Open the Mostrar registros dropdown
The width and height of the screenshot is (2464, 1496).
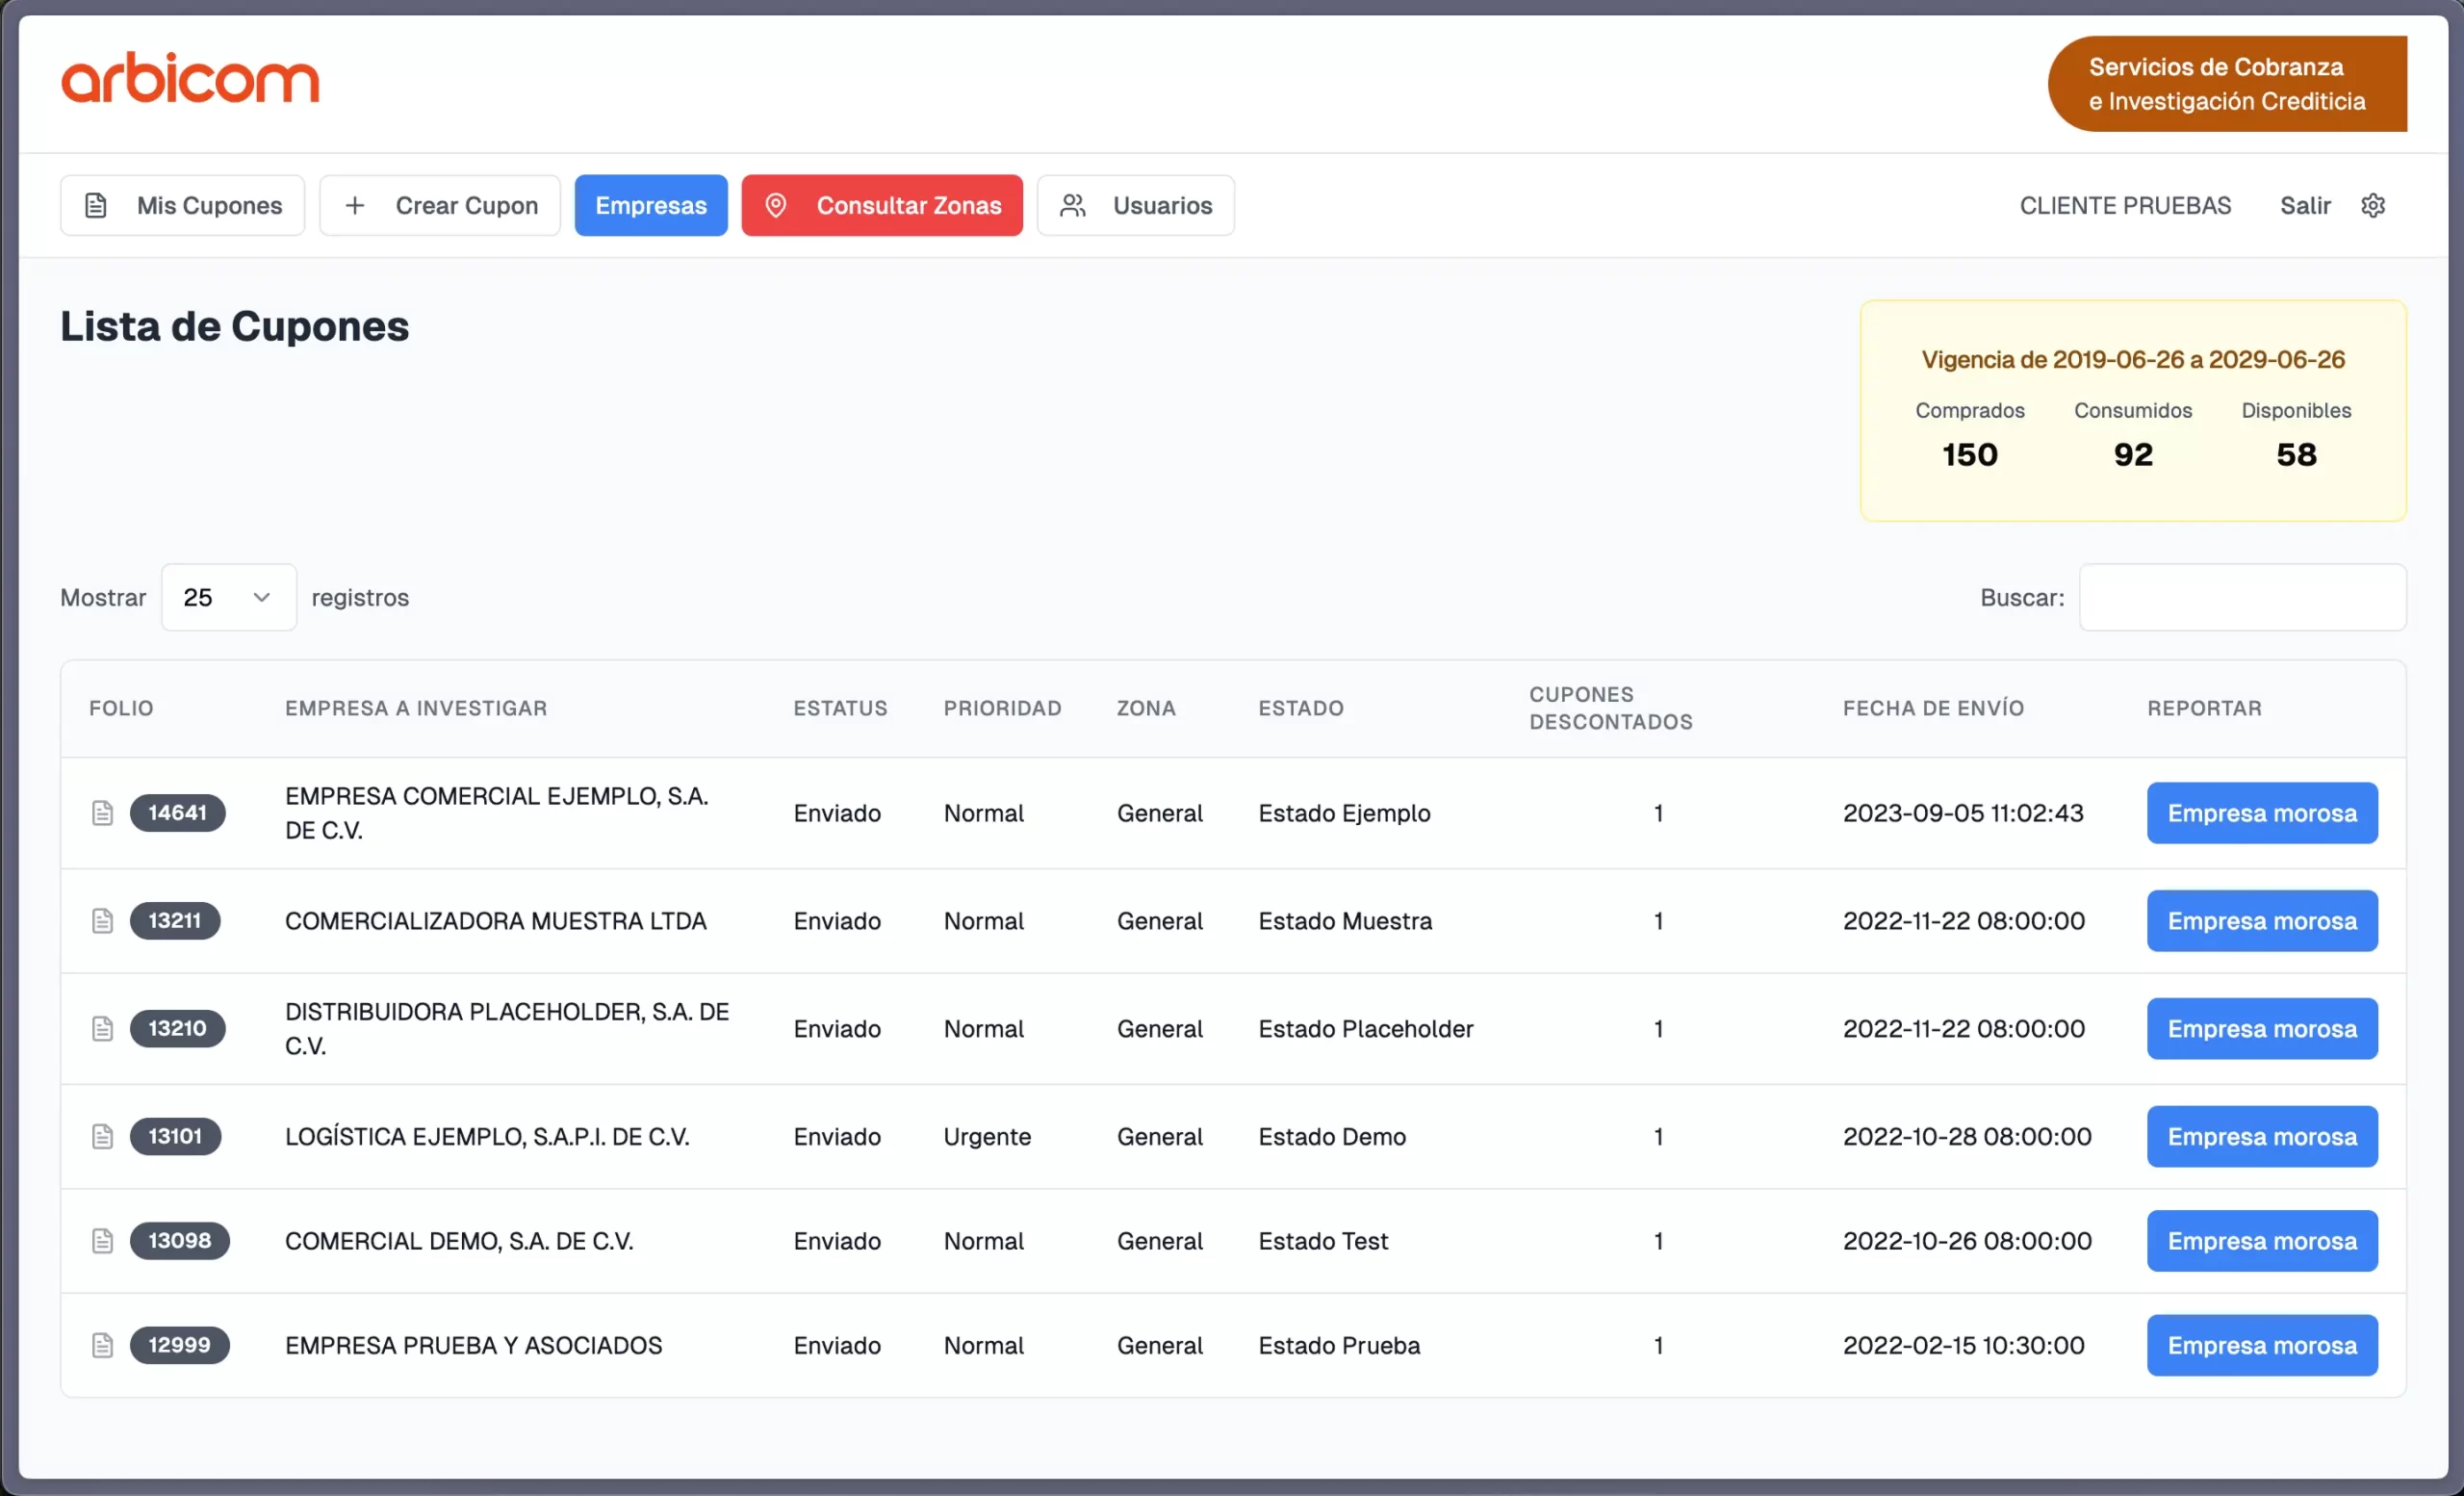coord(228,597)
